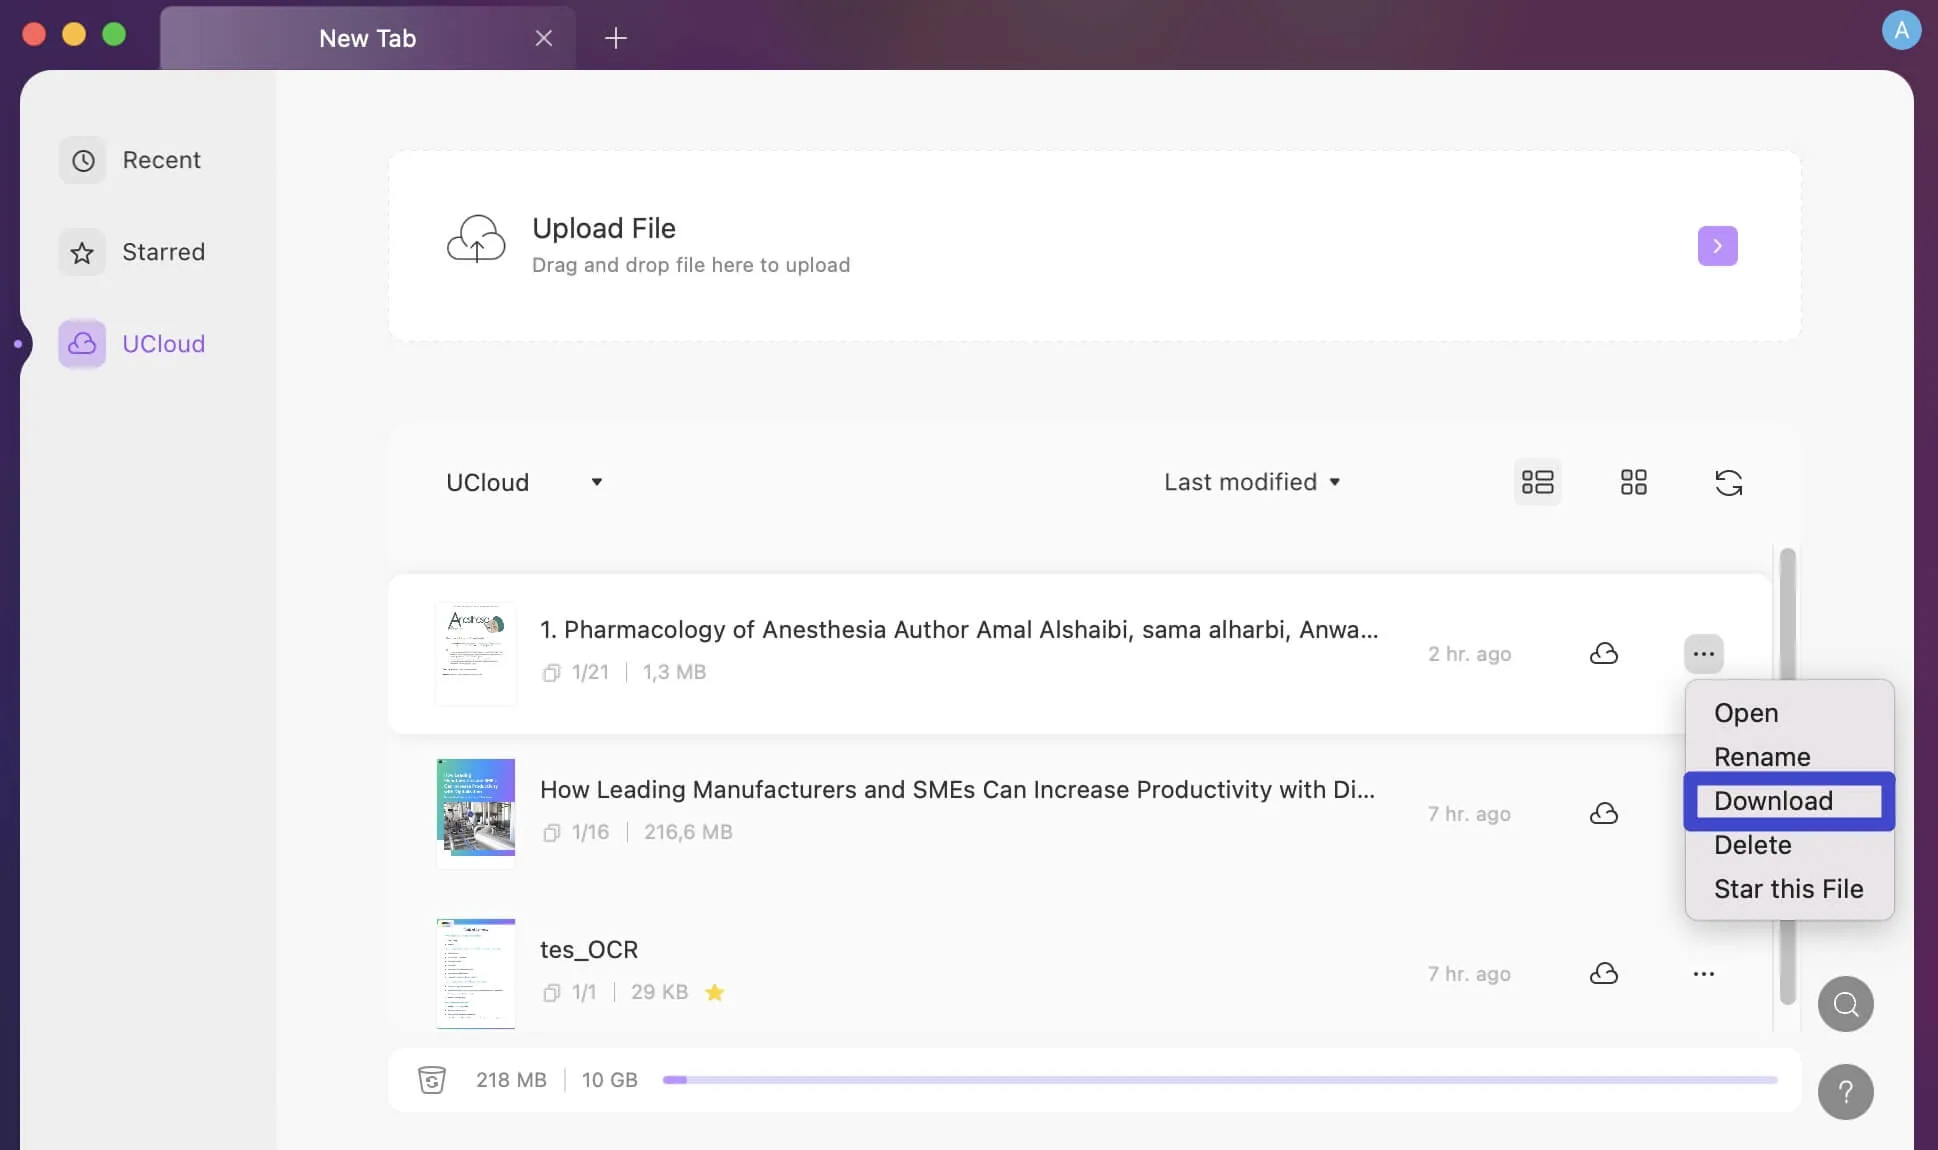The image size is (1938, 1150).
Task: Click the list view toggle icon
Action: [x=1537, y=482]
